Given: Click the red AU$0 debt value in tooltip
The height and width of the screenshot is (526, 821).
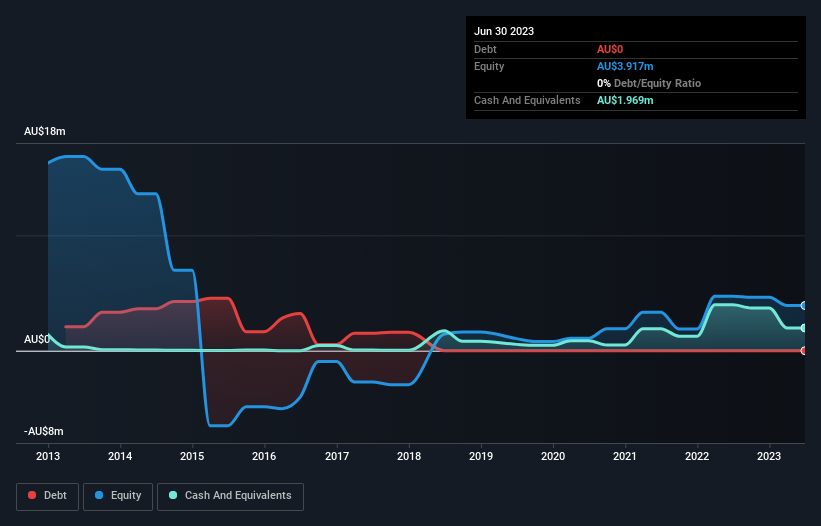Looking at the screenshot, I should tap(610, 49).
